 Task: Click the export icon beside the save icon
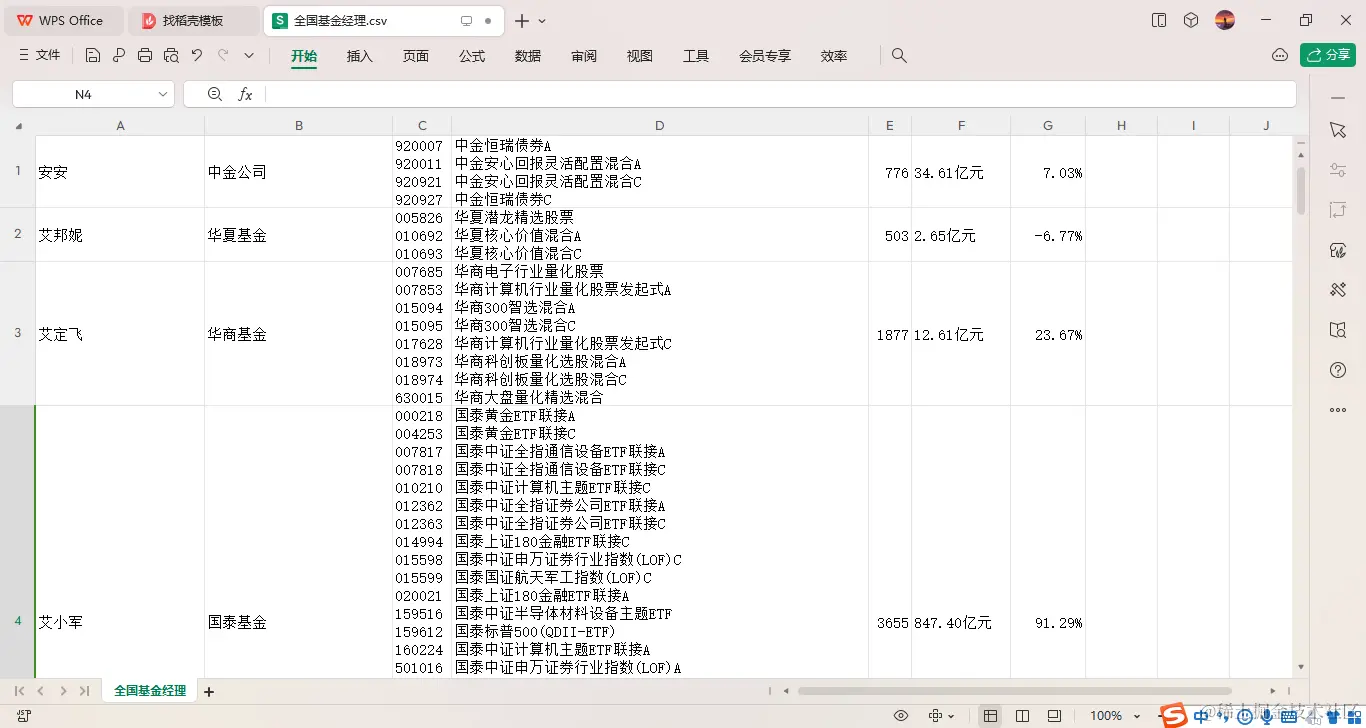119,56
